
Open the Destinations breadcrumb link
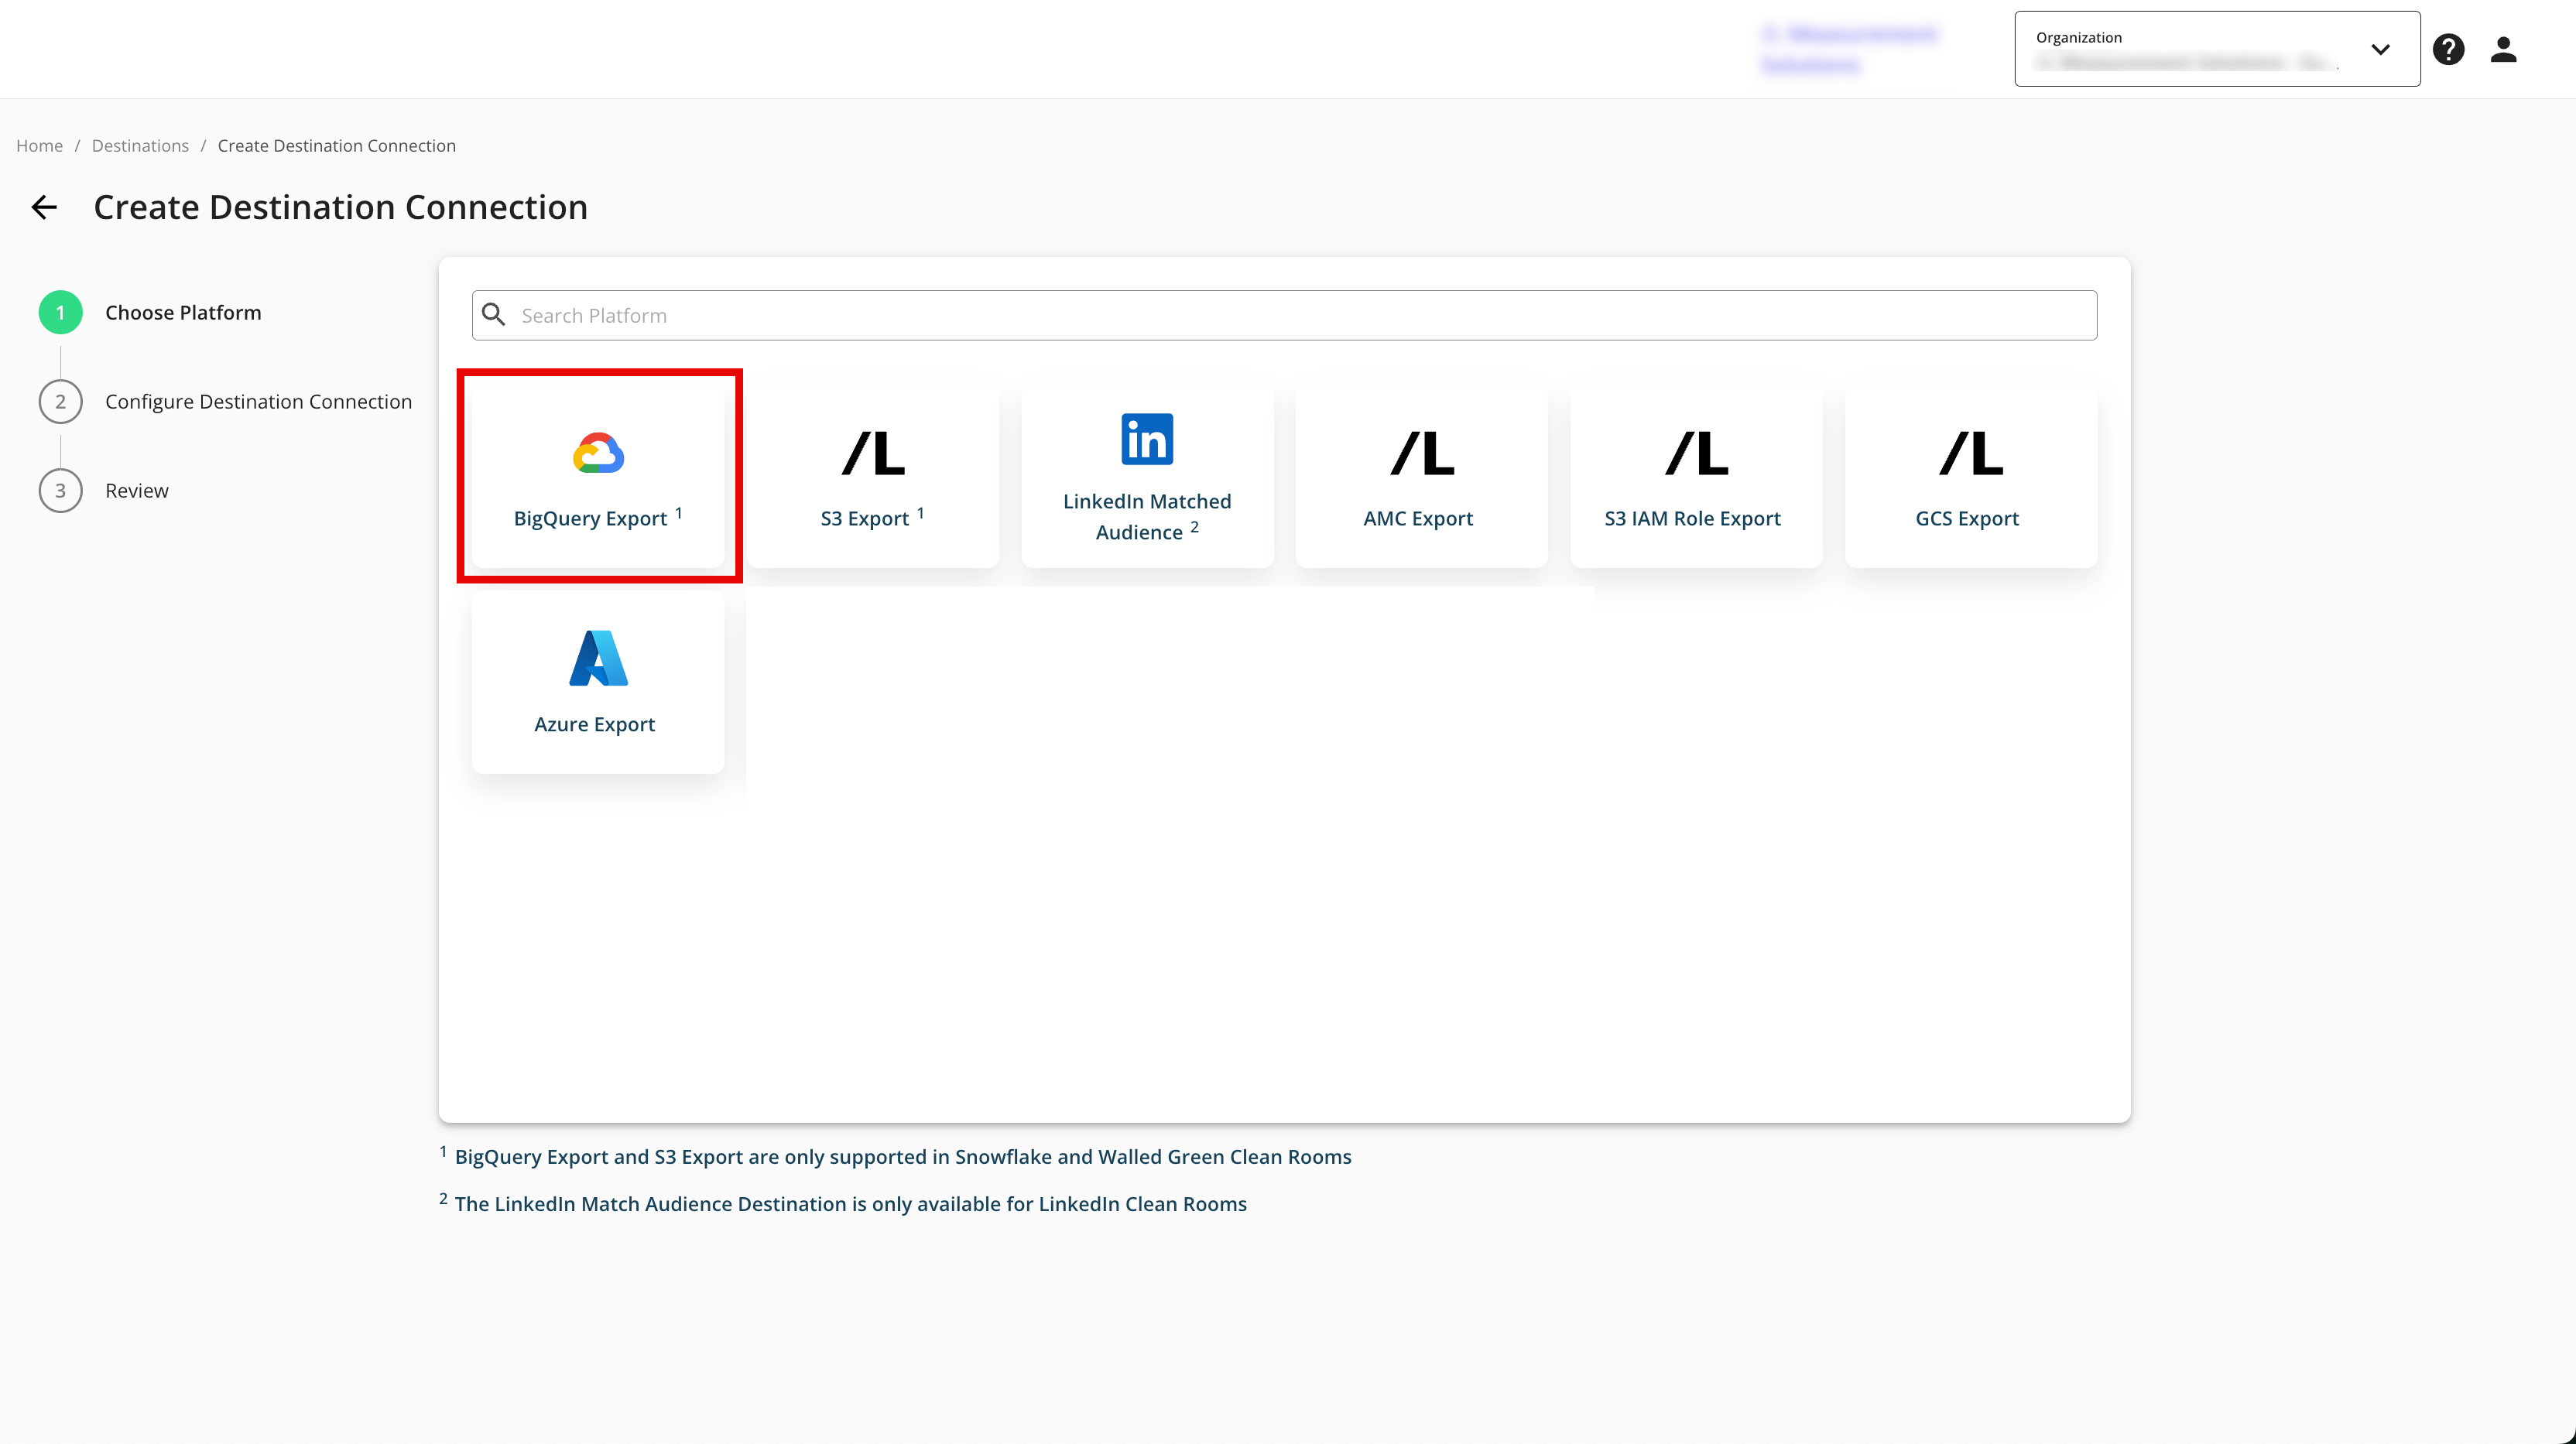140,146
